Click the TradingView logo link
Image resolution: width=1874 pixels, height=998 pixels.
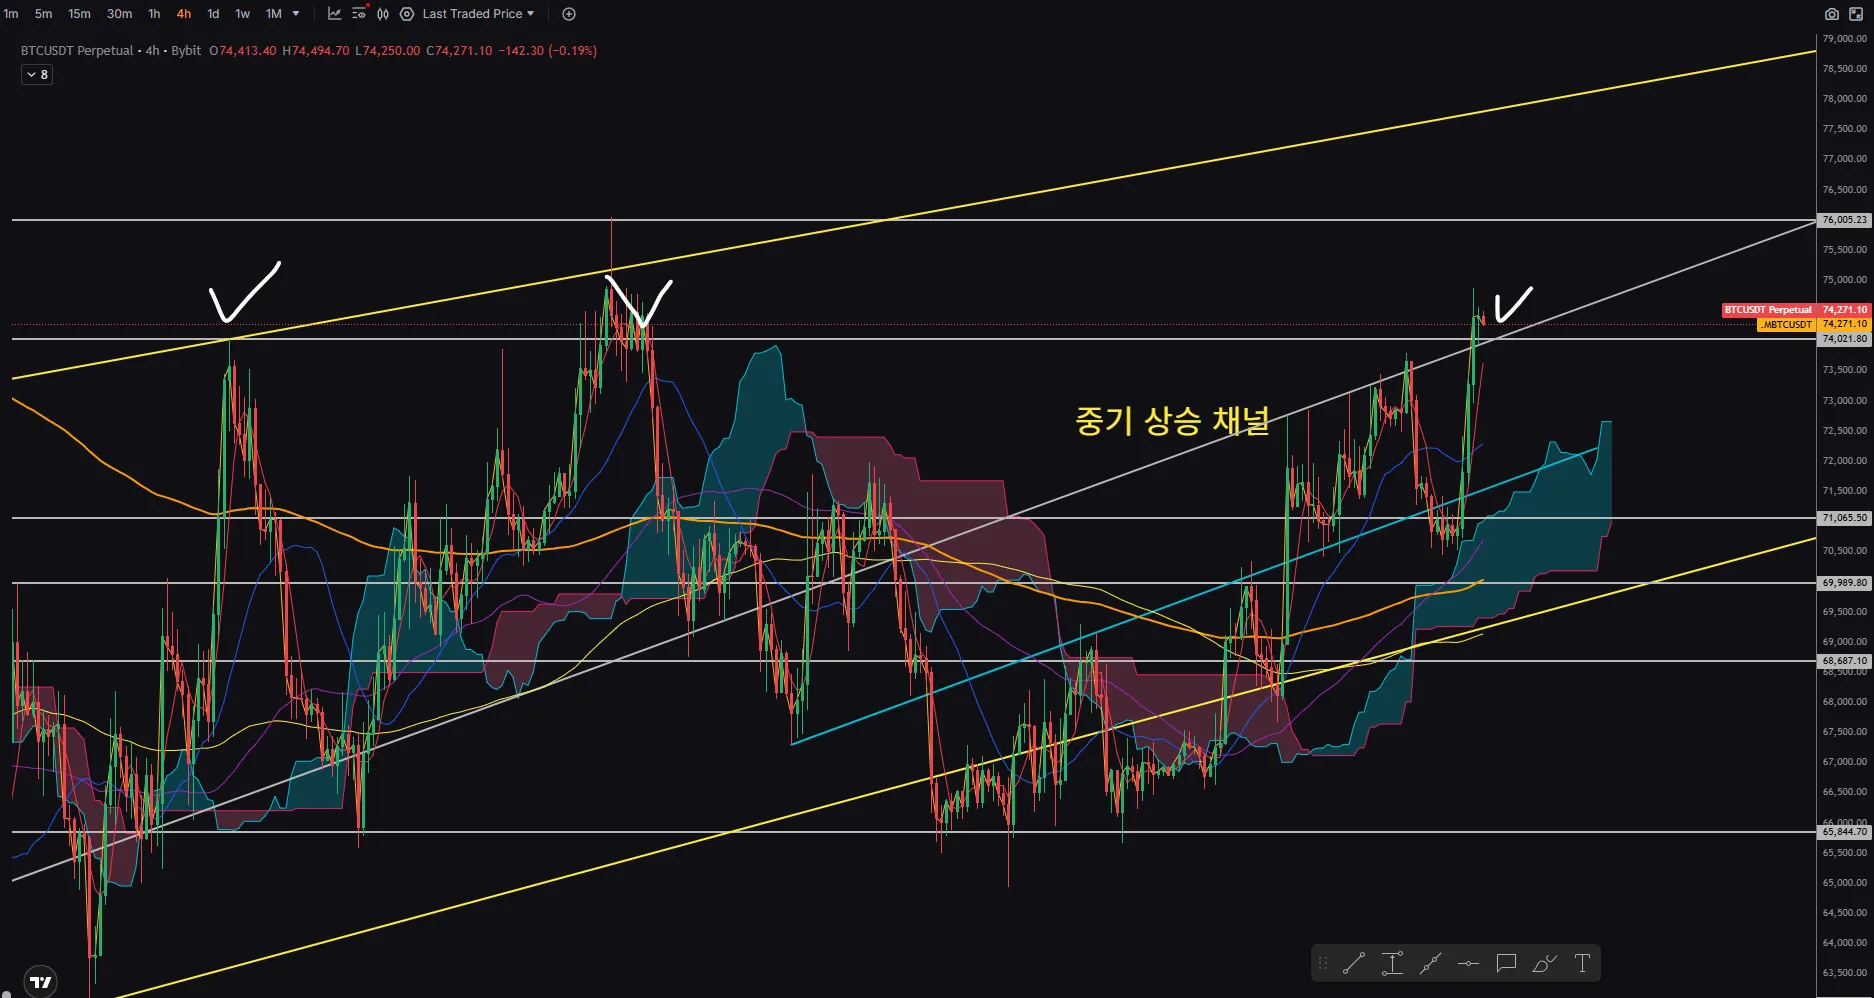[40, 982]
